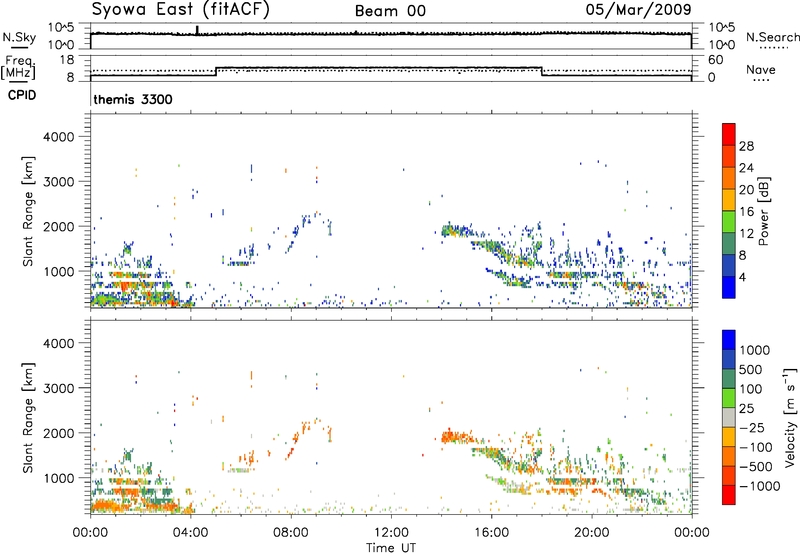Screen dimensions: 800x554
Task: Click the '500' label on Velocity colorbar
Action: tap(750, 370)
